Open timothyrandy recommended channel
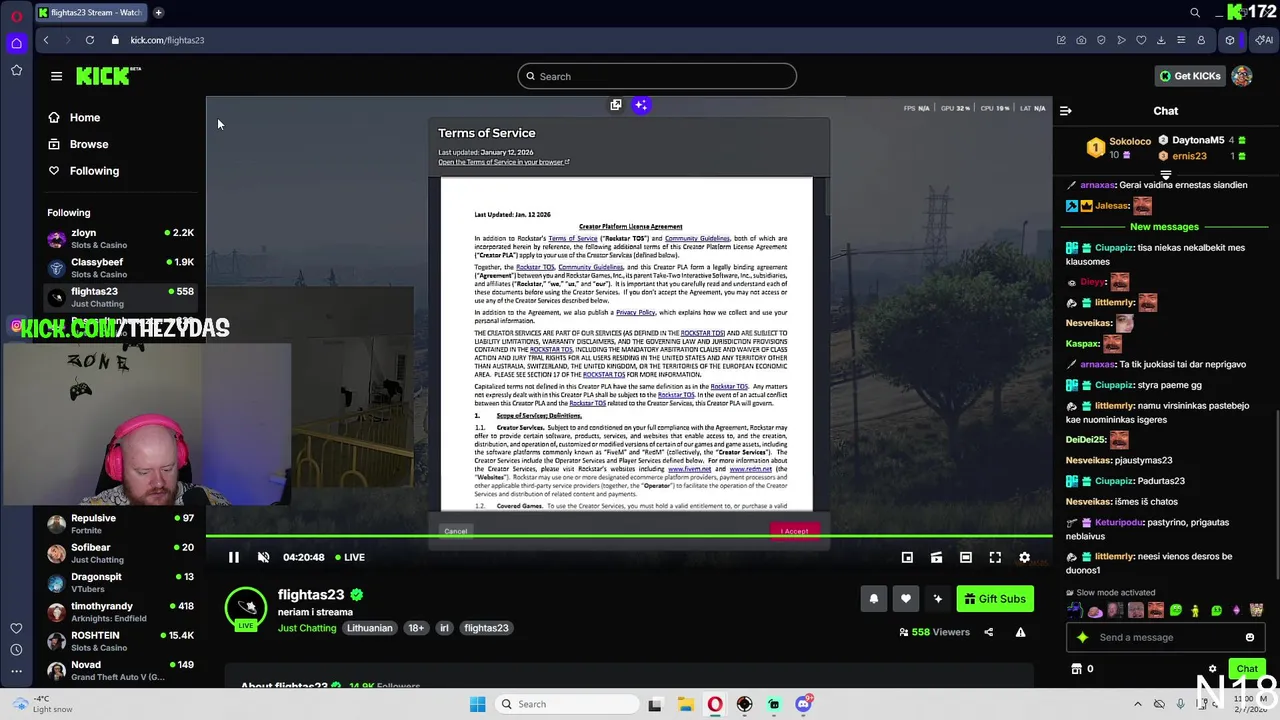This screenshot has height=720, width=1280. pos(120,611)
